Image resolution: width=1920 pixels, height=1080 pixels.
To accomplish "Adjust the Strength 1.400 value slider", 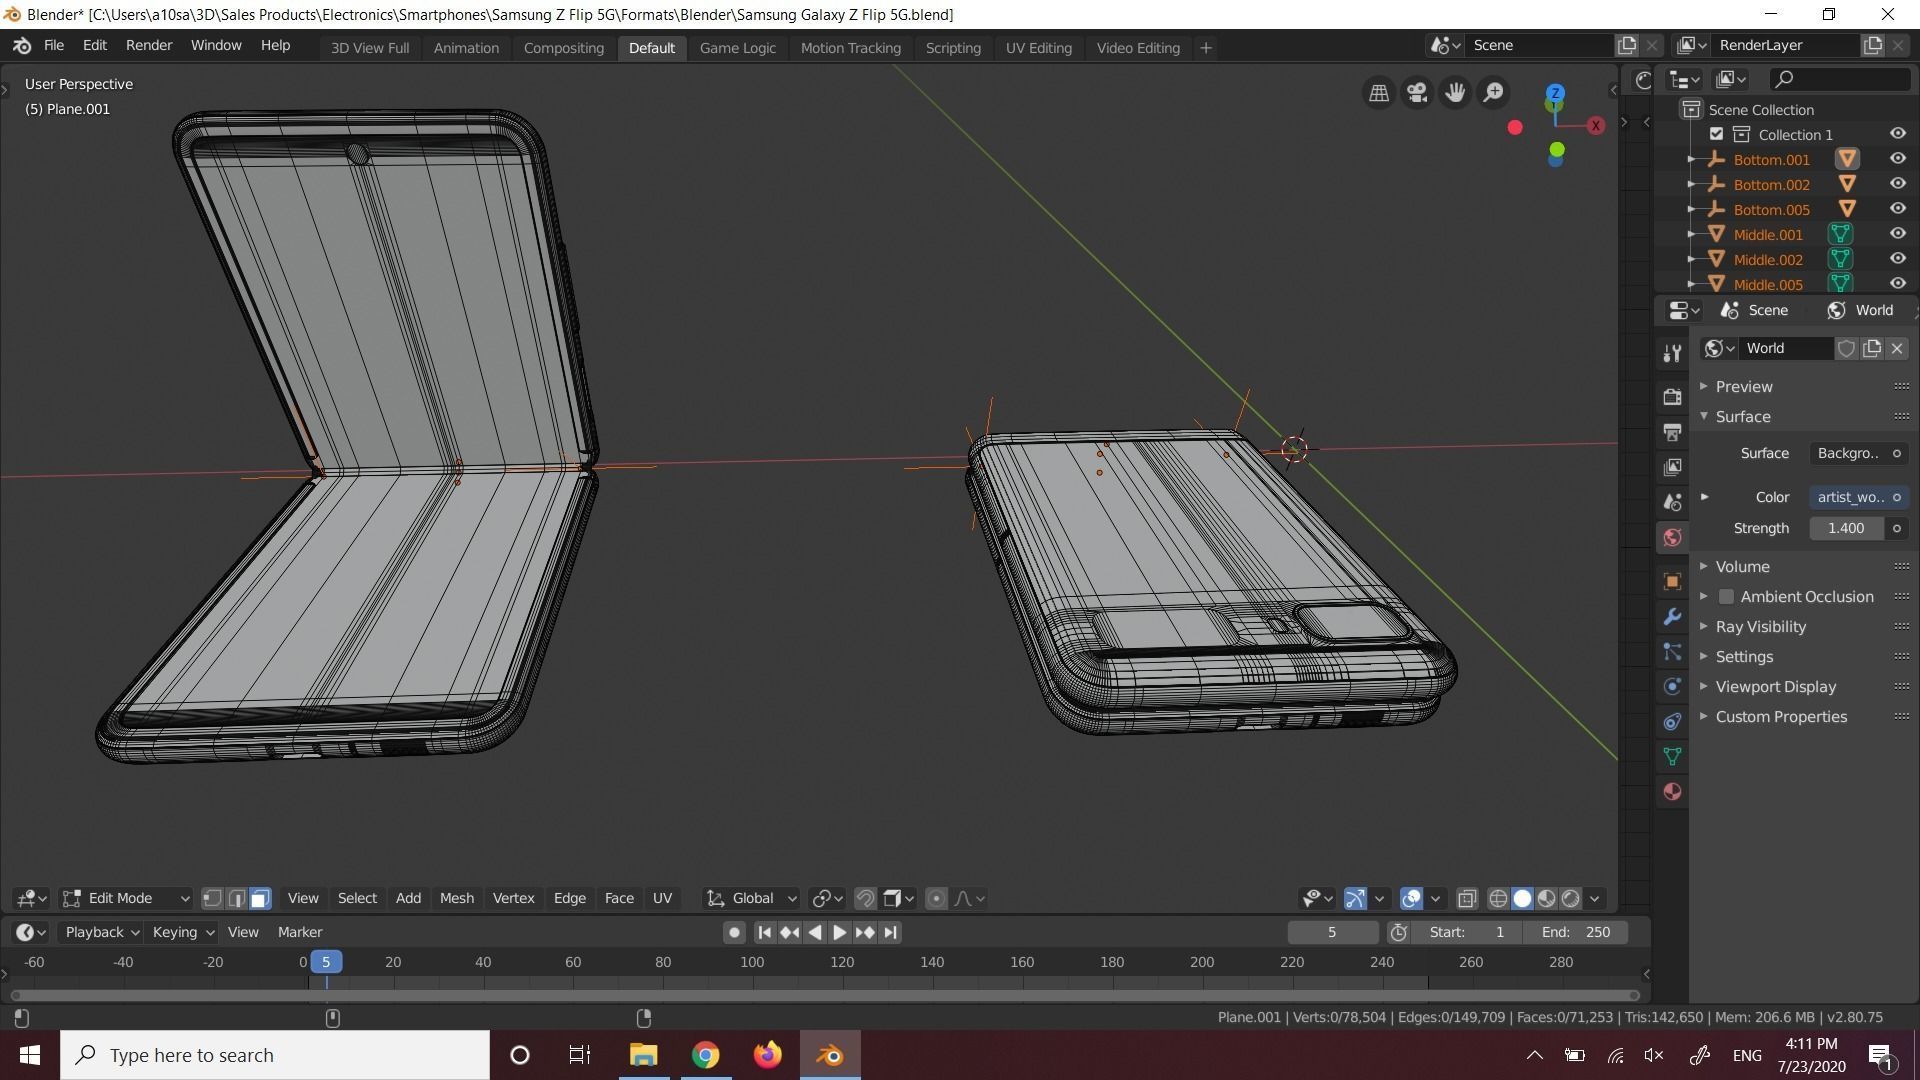I will coord(1846,528).
